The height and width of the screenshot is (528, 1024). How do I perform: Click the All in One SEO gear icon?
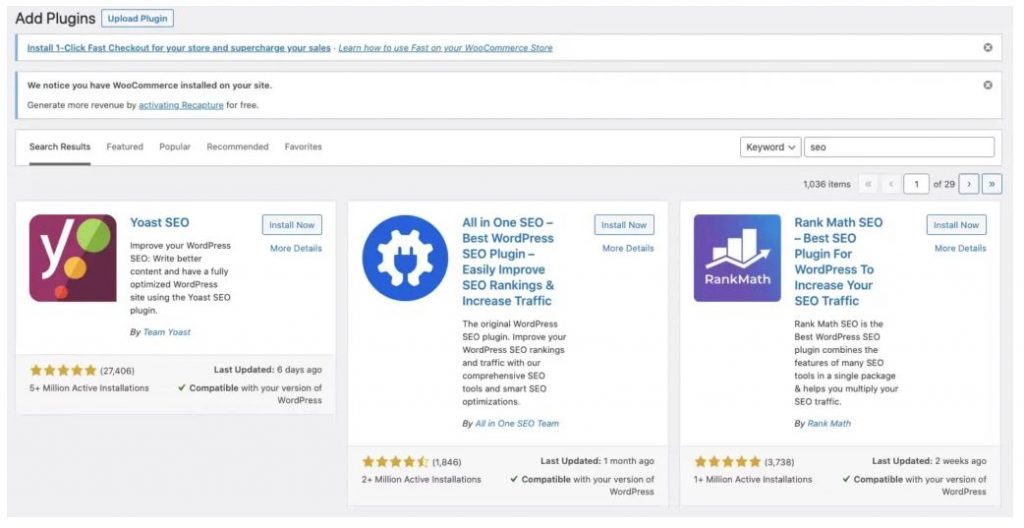point(405,258)
